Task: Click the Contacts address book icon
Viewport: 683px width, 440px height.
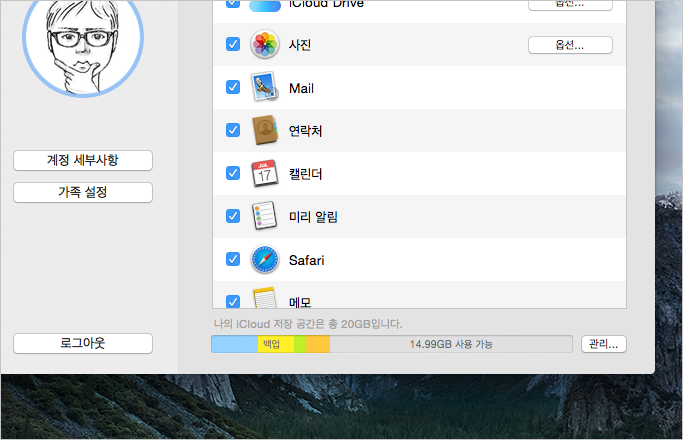Action: (265, 130)
